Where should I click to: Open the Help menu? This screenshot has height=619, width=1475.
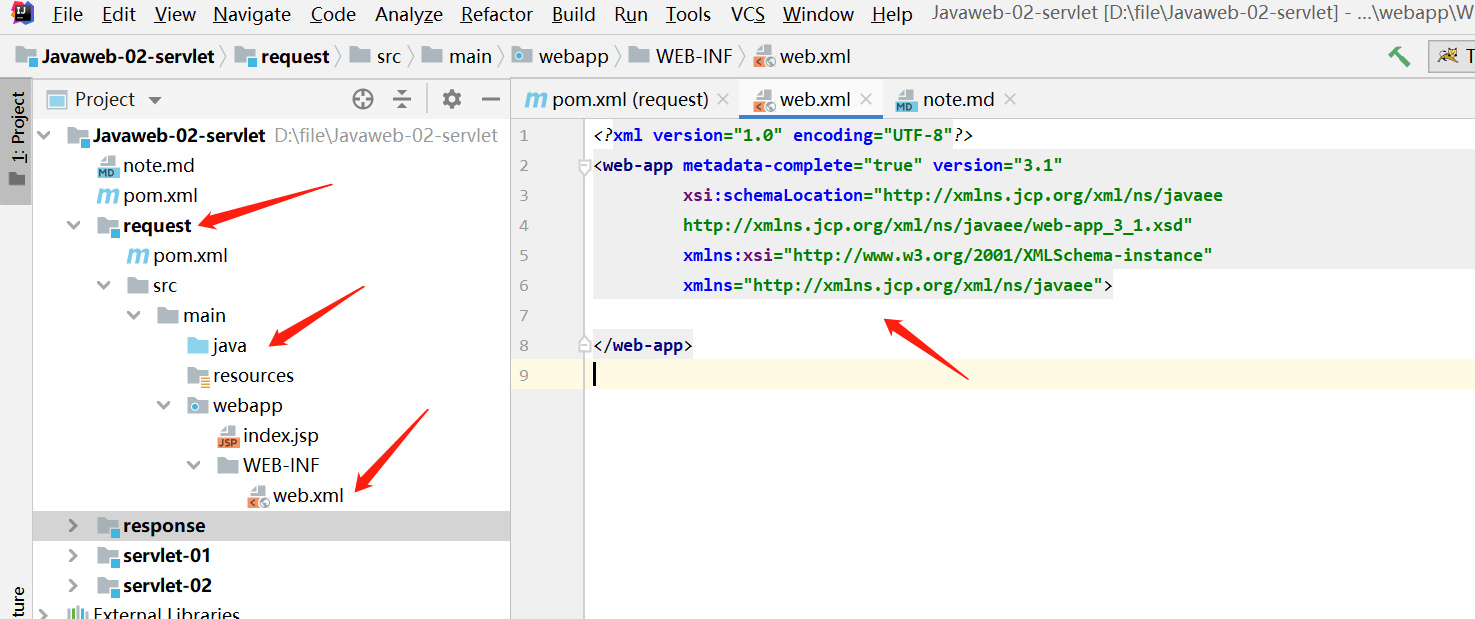point(891,15)
